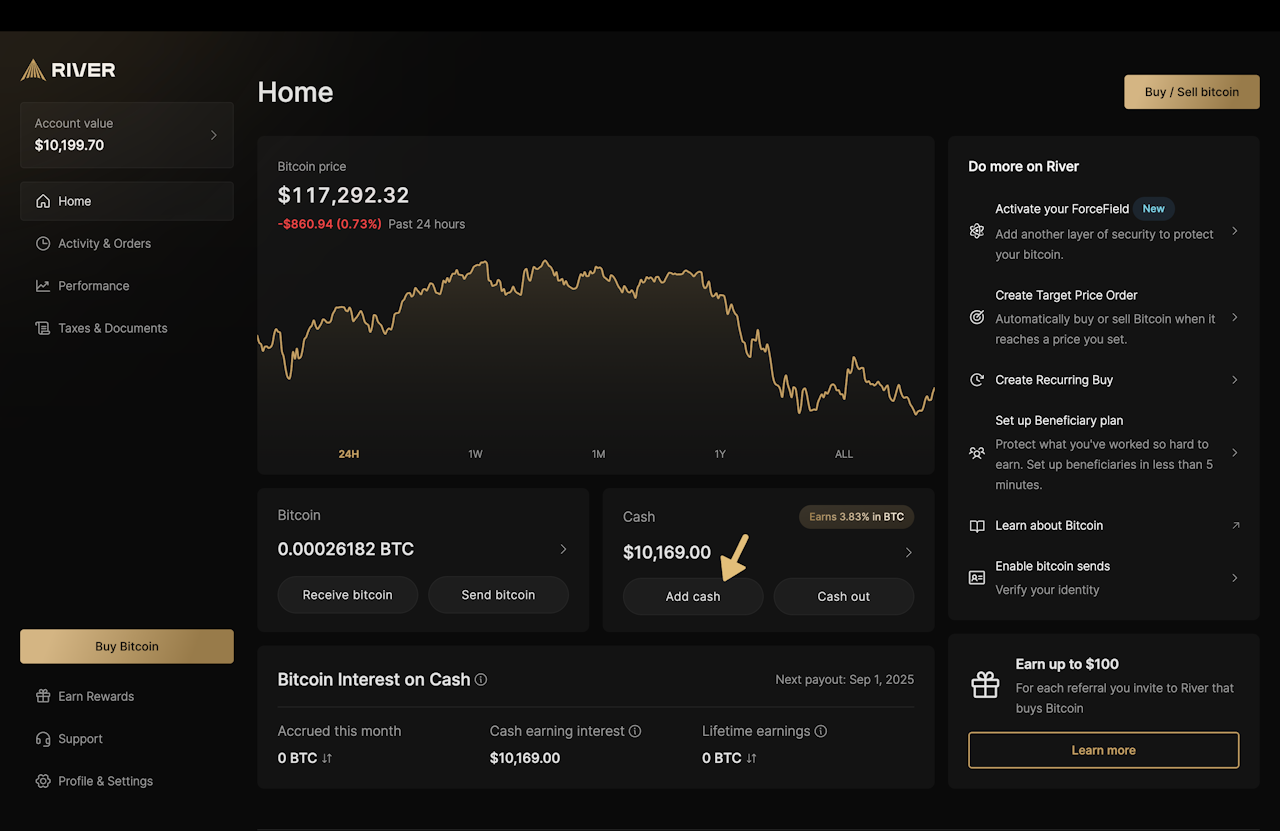1280x831 pixels.
Task: Open Bitcoin balance details chevron
Action: [x=563, y=549]
